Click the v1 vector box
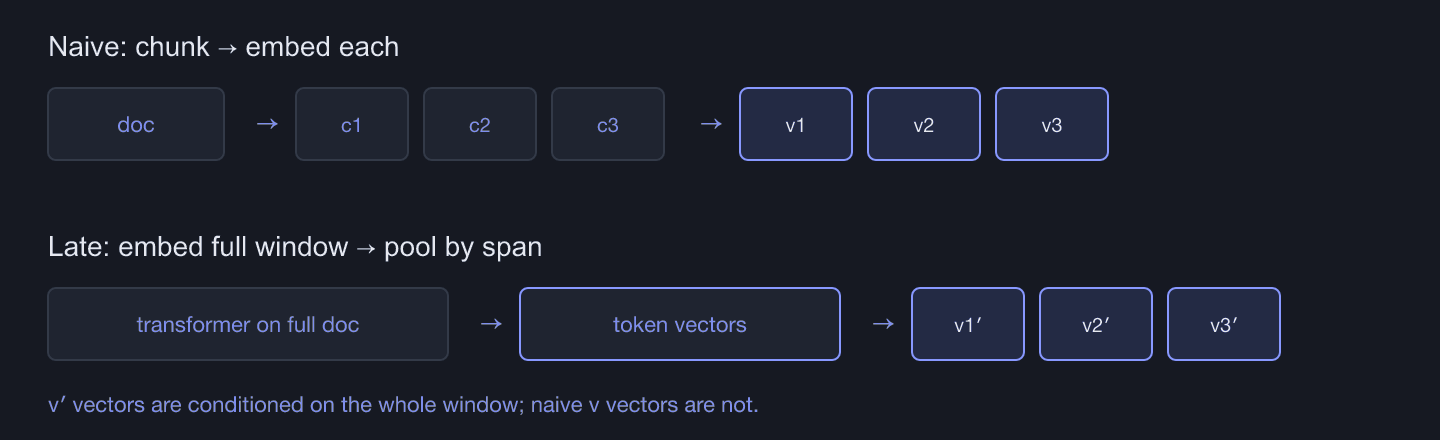 (796, 124)
